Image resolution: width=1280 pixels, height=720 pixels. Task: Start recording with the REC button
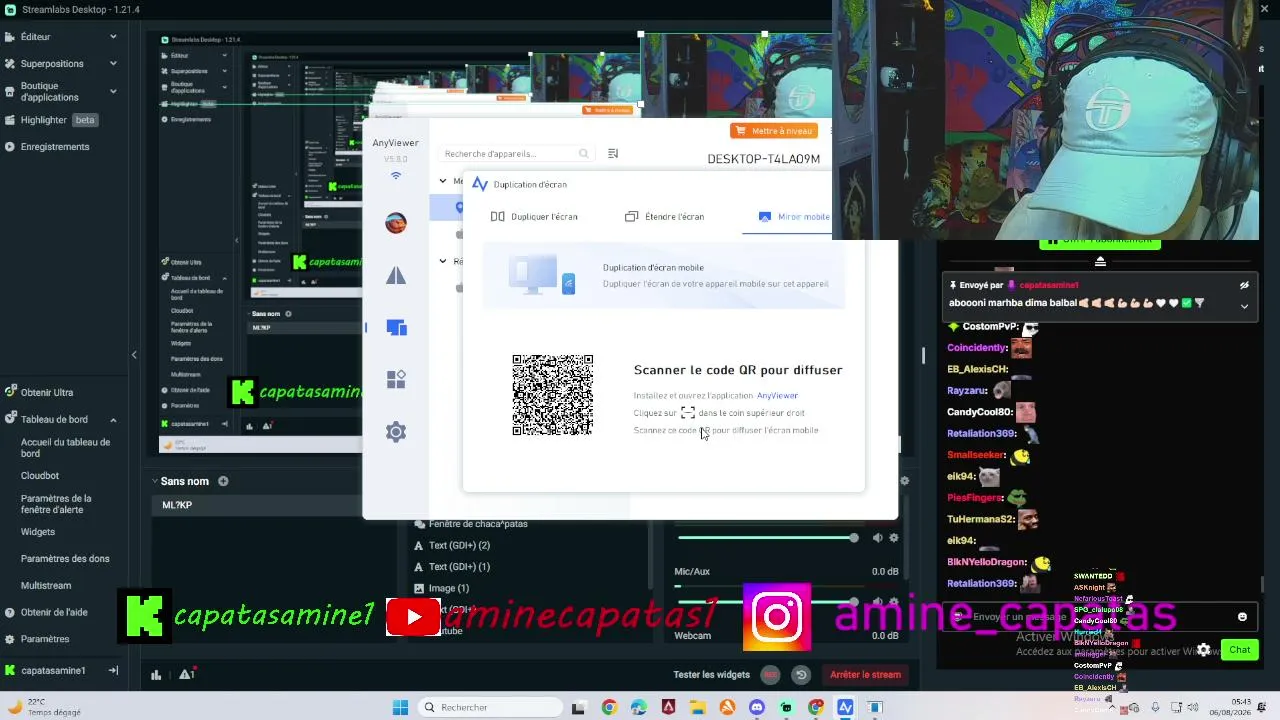770,675
